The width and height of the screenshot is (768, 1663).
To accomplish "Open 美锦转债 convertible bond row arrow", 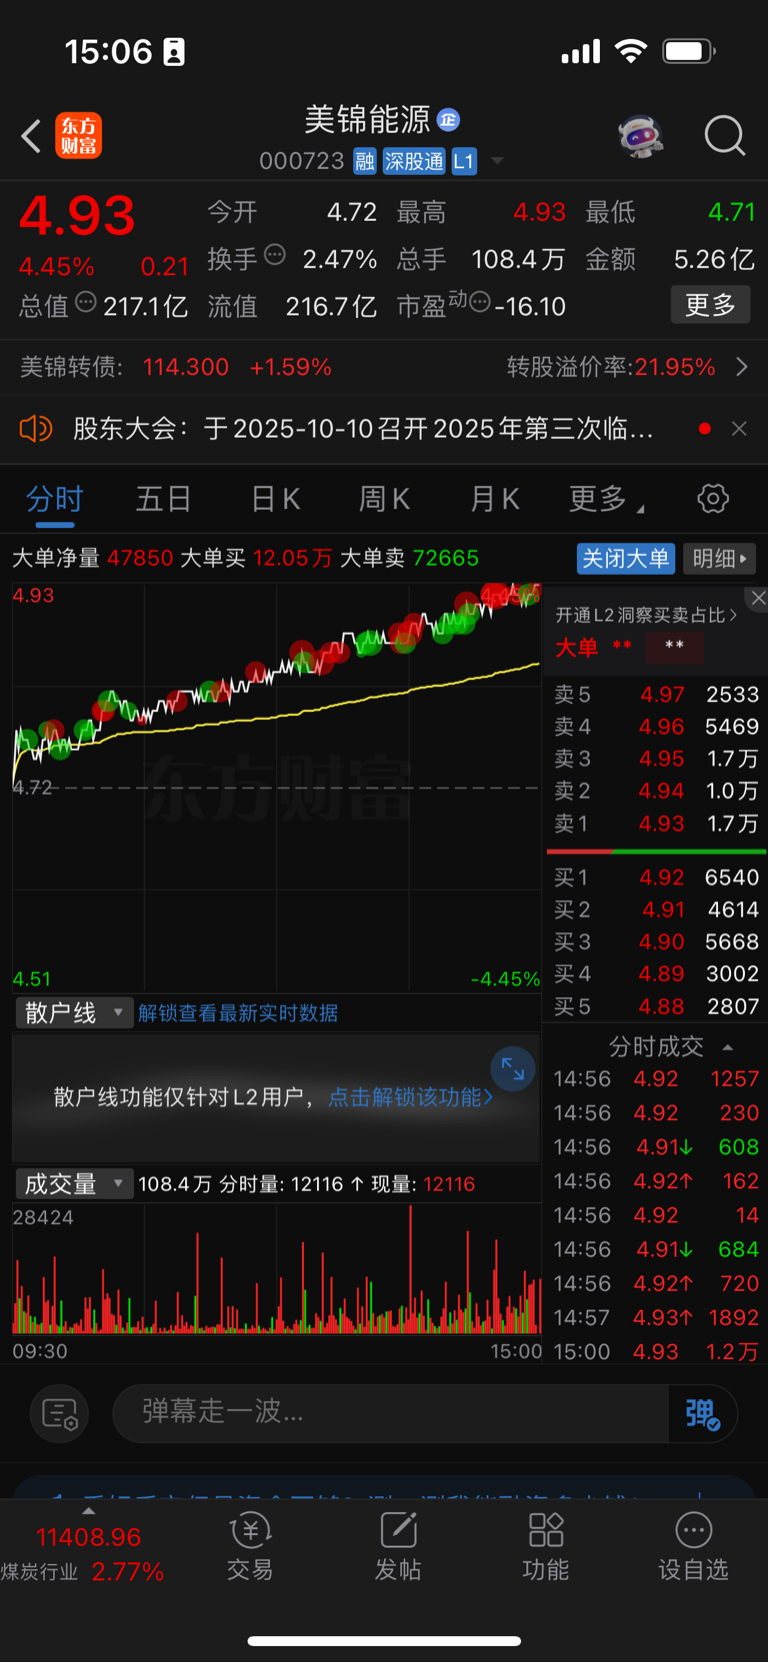I will tap(742, 367).
